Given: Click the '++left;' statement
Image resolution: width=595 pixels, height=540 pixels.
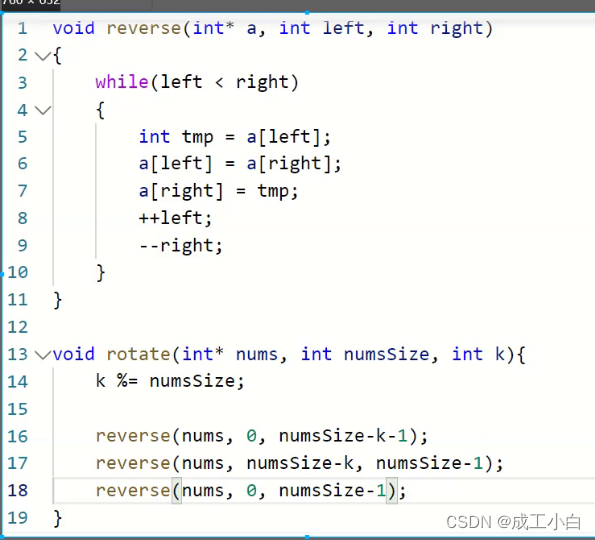Looking at the screenshot, I should tap(175, 218).
